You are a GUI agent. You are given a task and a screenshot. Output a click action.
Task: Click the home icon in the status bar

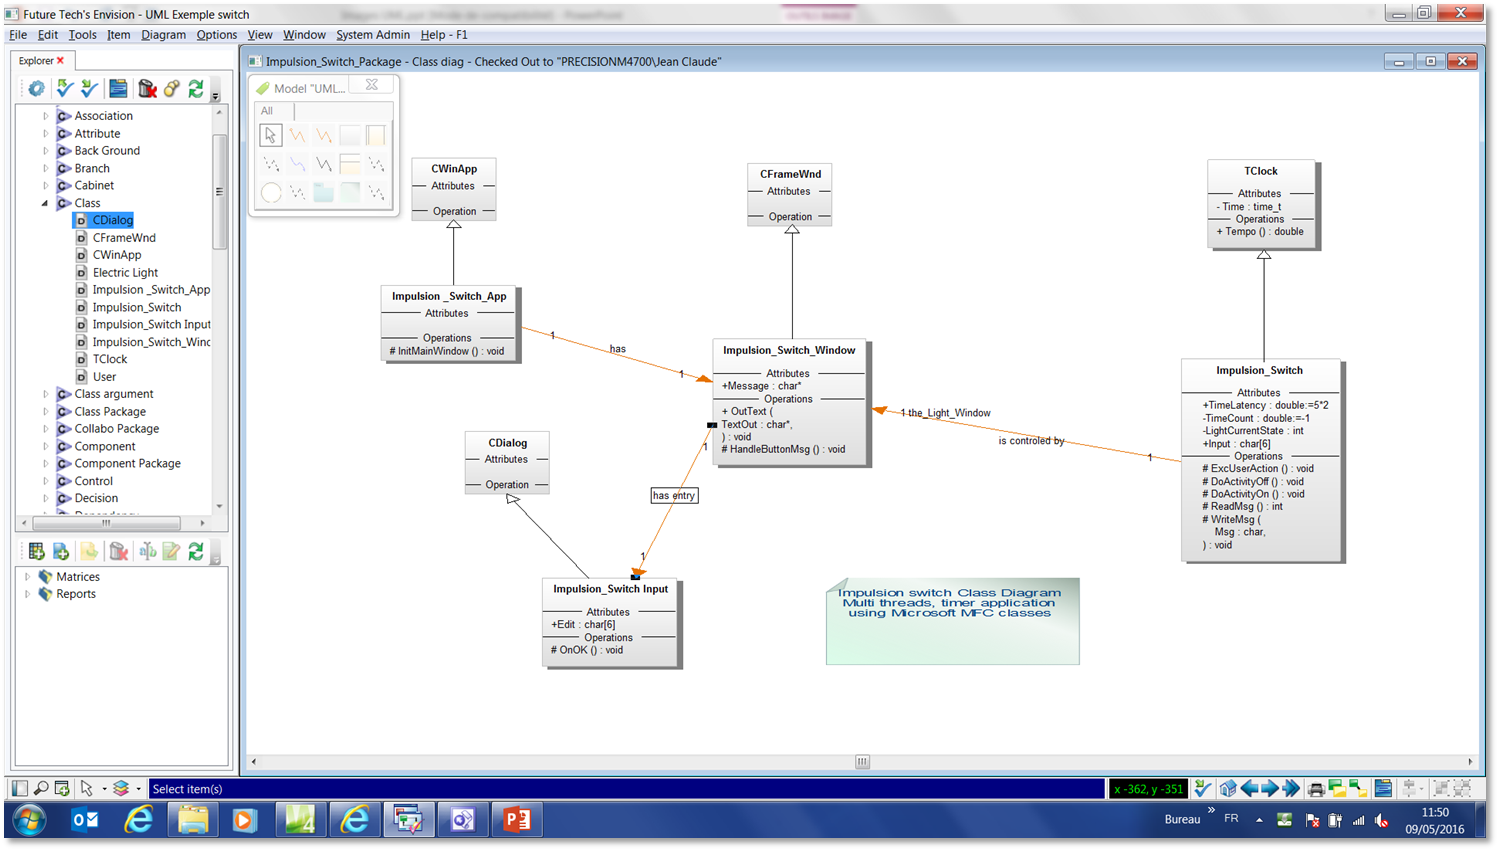click(x=1229, y=788)
